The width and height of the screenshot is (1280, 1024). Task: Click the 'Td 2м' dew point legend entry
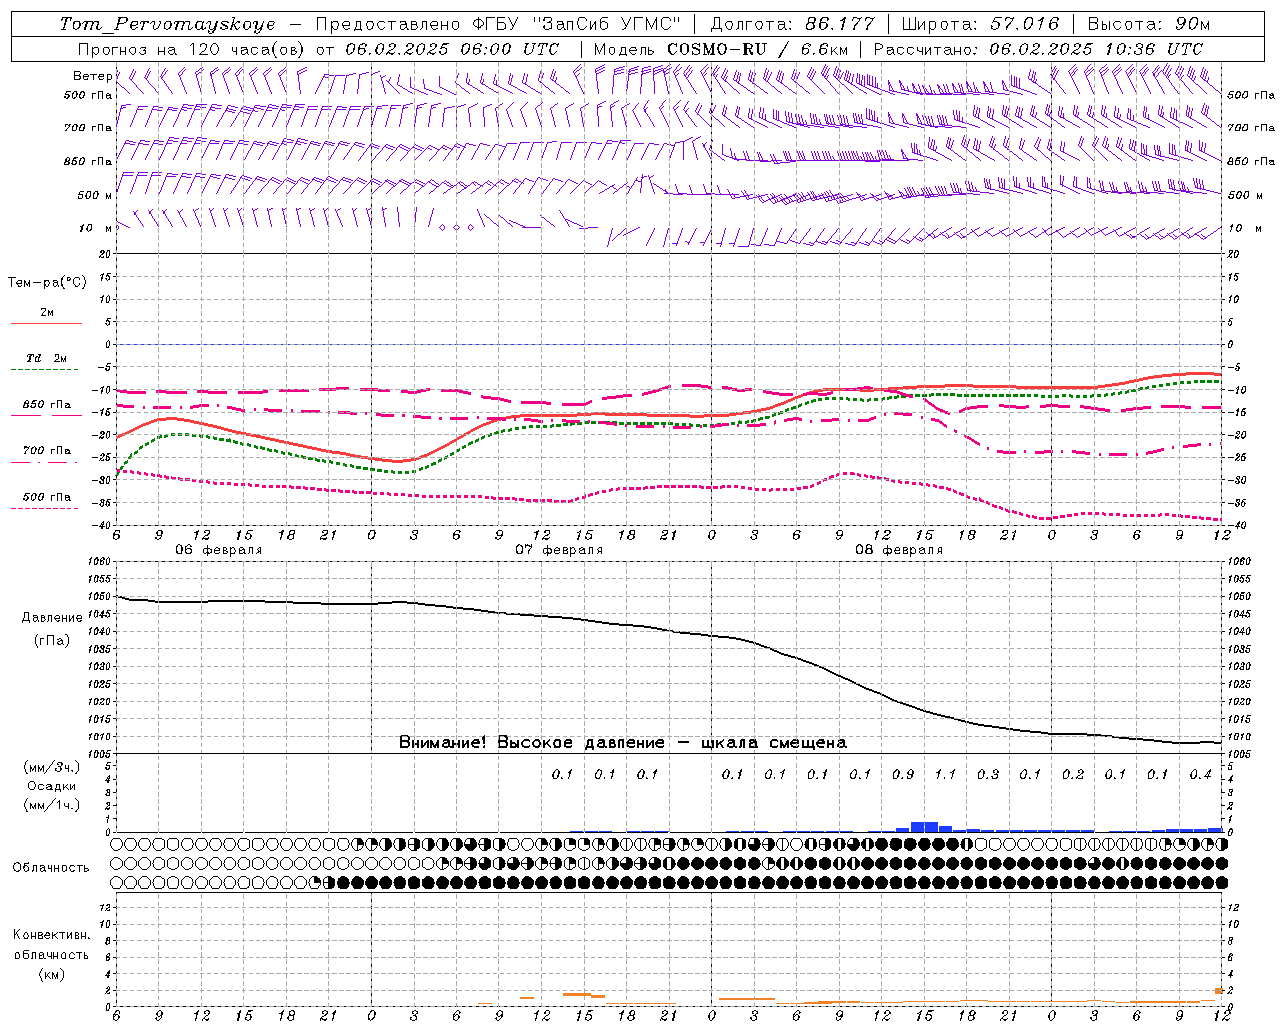tap(47, 358)
